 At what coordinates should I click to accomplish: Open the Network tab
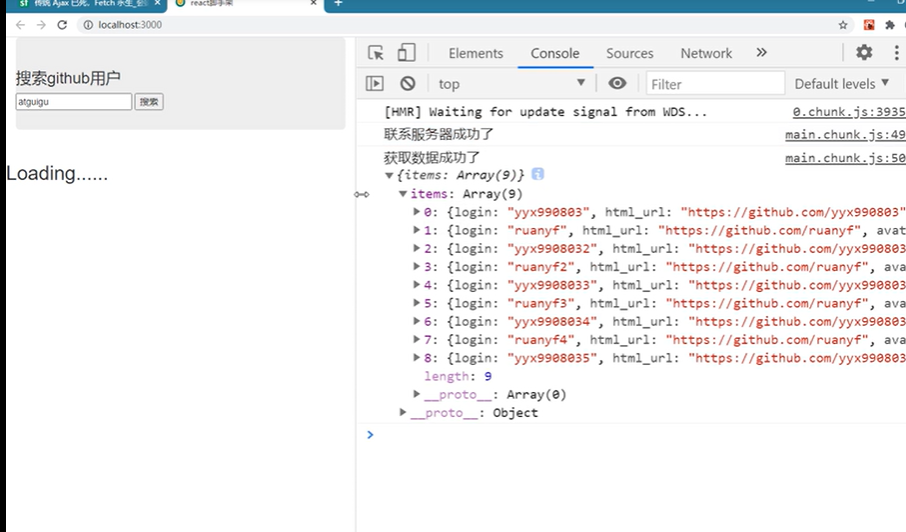[706, 53]
